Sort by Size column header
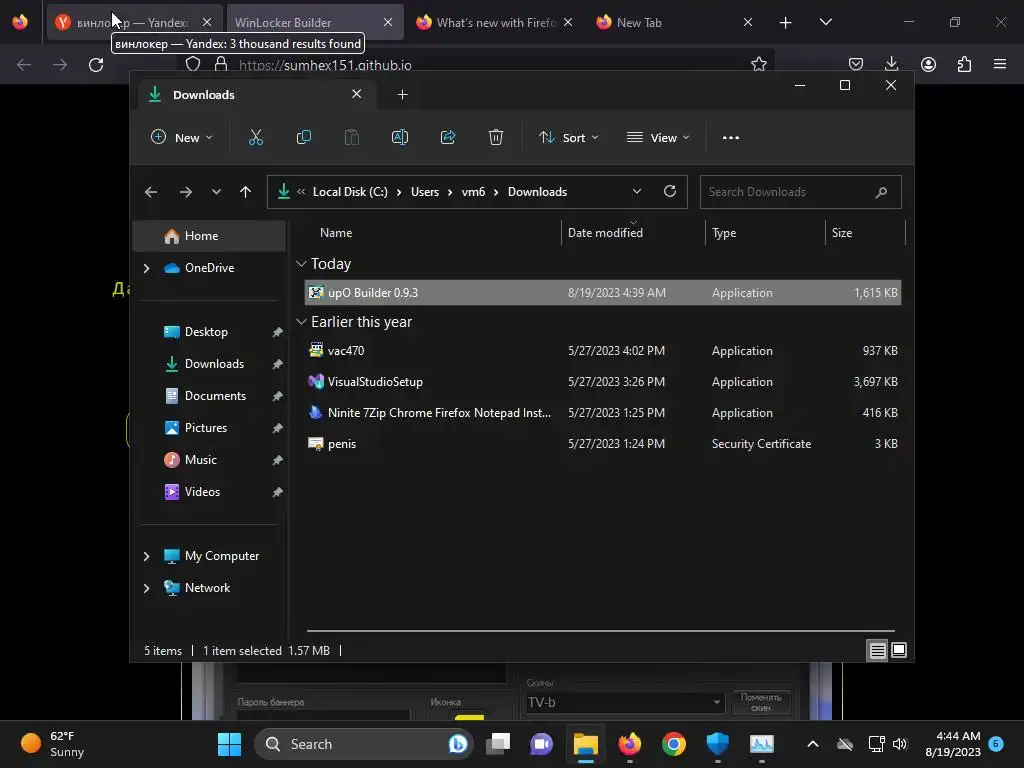The height and width of the screenshot is (768, 1024). [x=842, y=232]
